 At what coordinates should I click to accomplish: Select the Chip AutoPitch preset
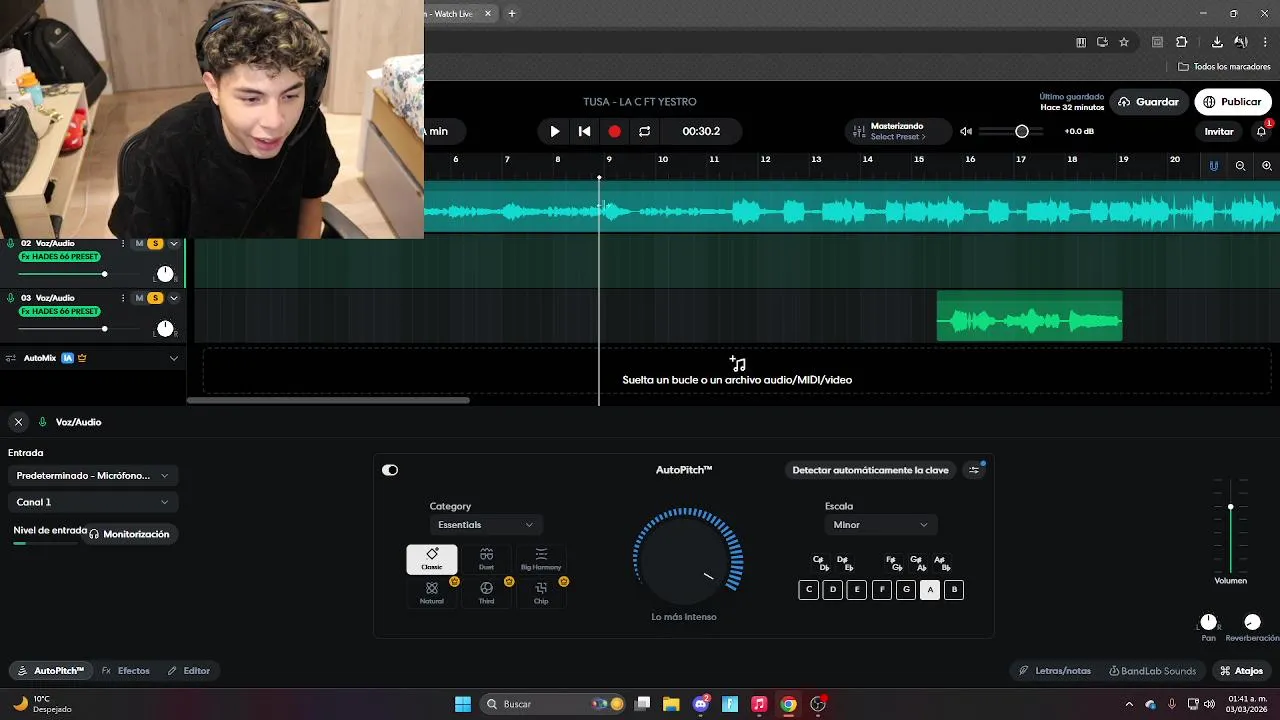click(541, 593)
